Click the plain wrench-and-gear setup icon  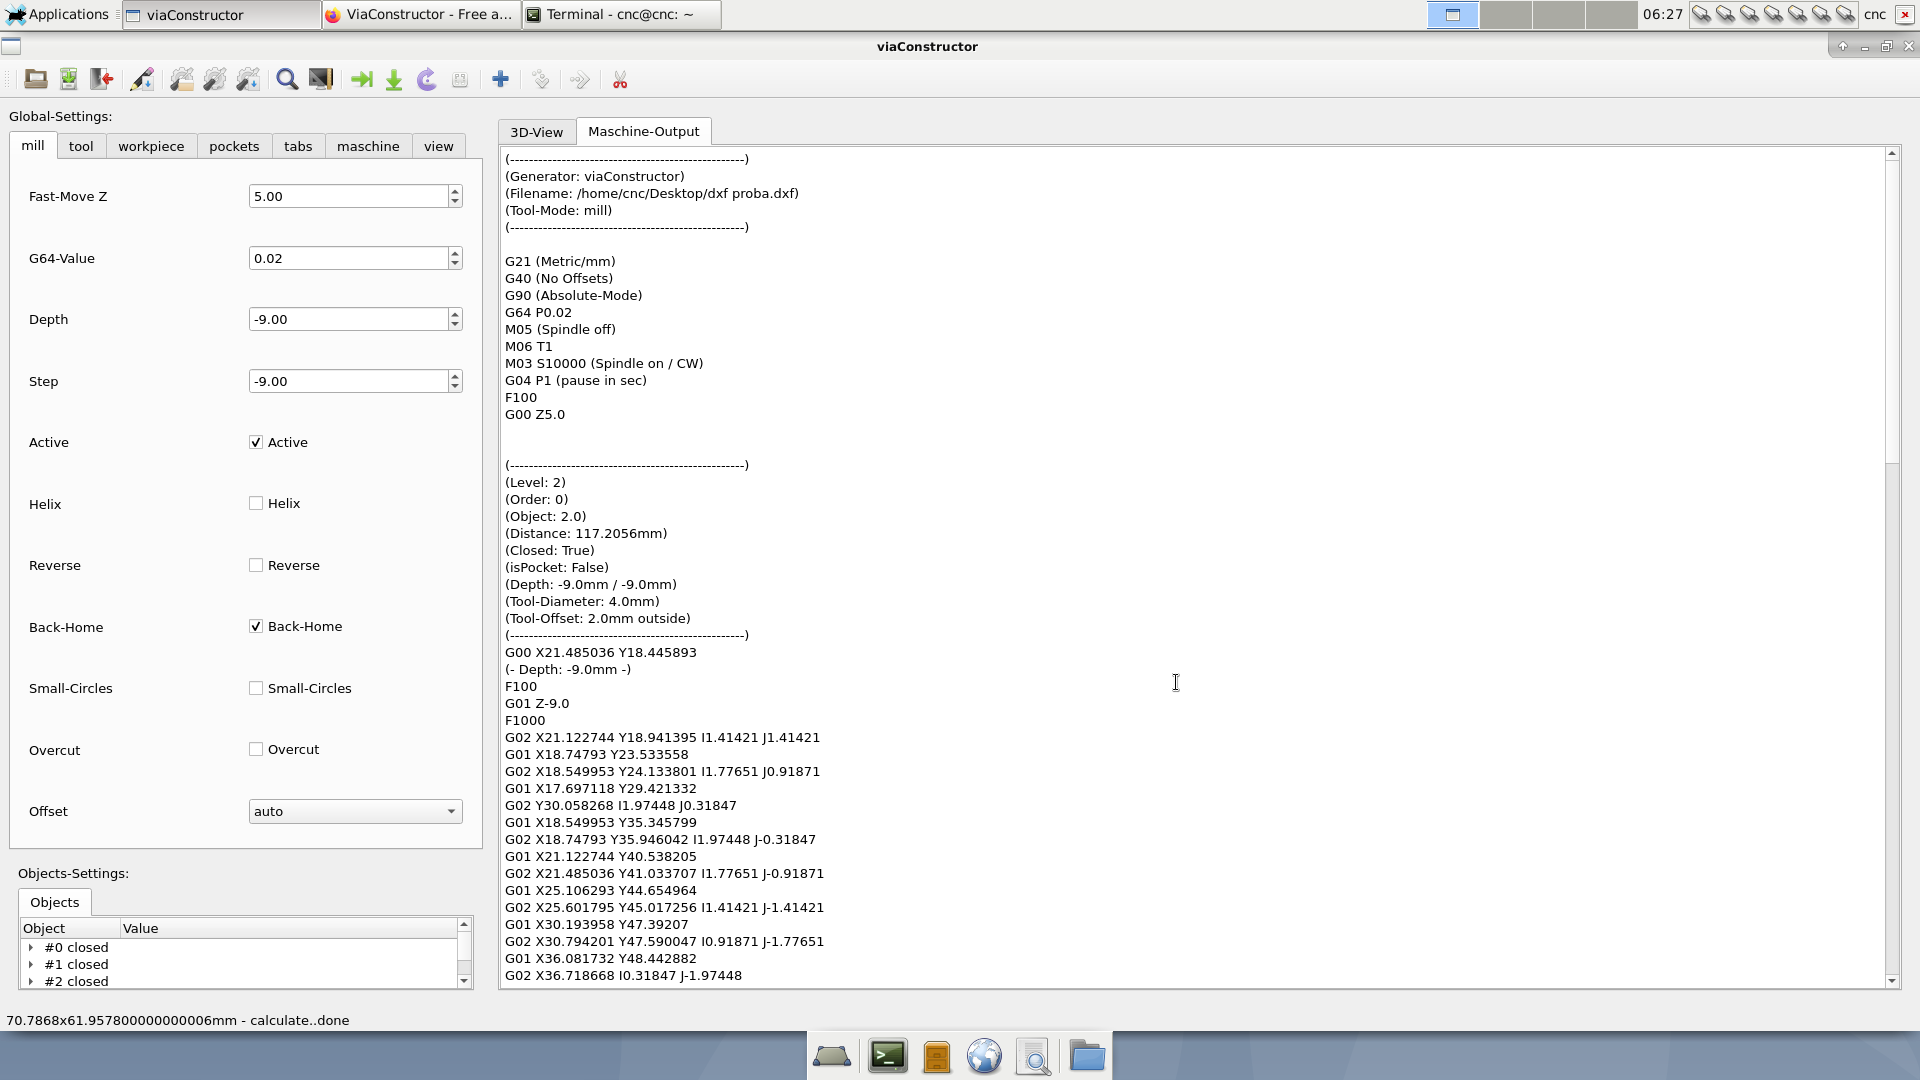(x=215, y=80)
